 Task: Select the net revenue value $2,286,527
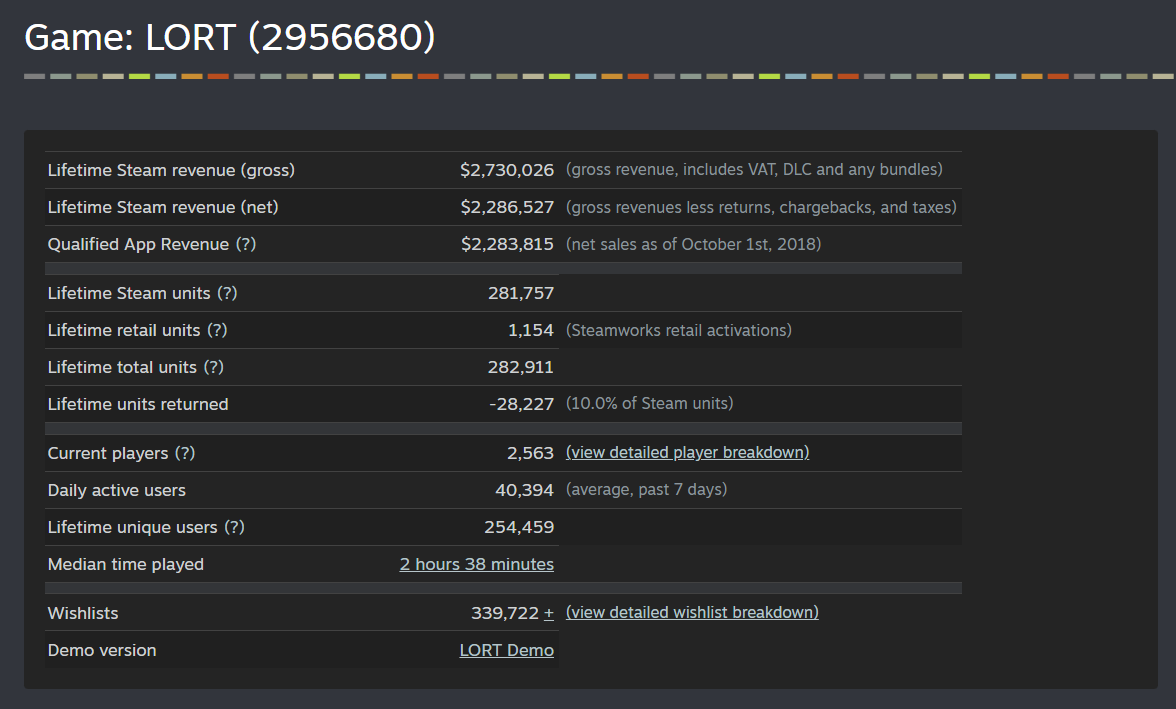pos(507,207)
